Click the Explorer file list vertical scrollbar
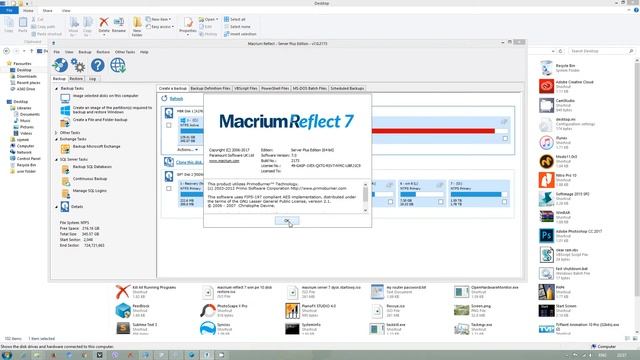Viewport: 640px width, 360px height. pos(637,196)
